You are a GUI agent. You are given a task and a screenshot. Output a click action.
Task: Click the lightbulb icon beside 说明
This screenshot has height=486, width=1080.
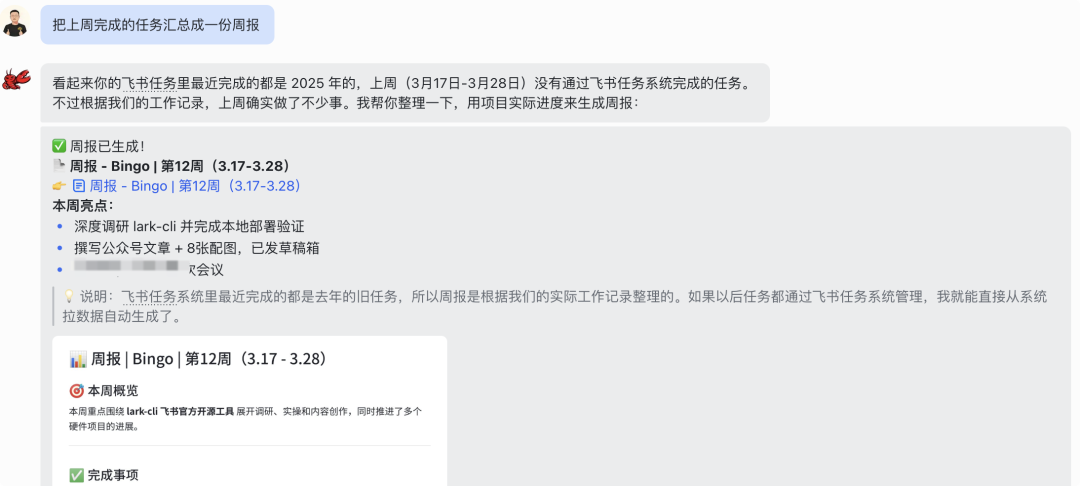click(x=69, y=297)
